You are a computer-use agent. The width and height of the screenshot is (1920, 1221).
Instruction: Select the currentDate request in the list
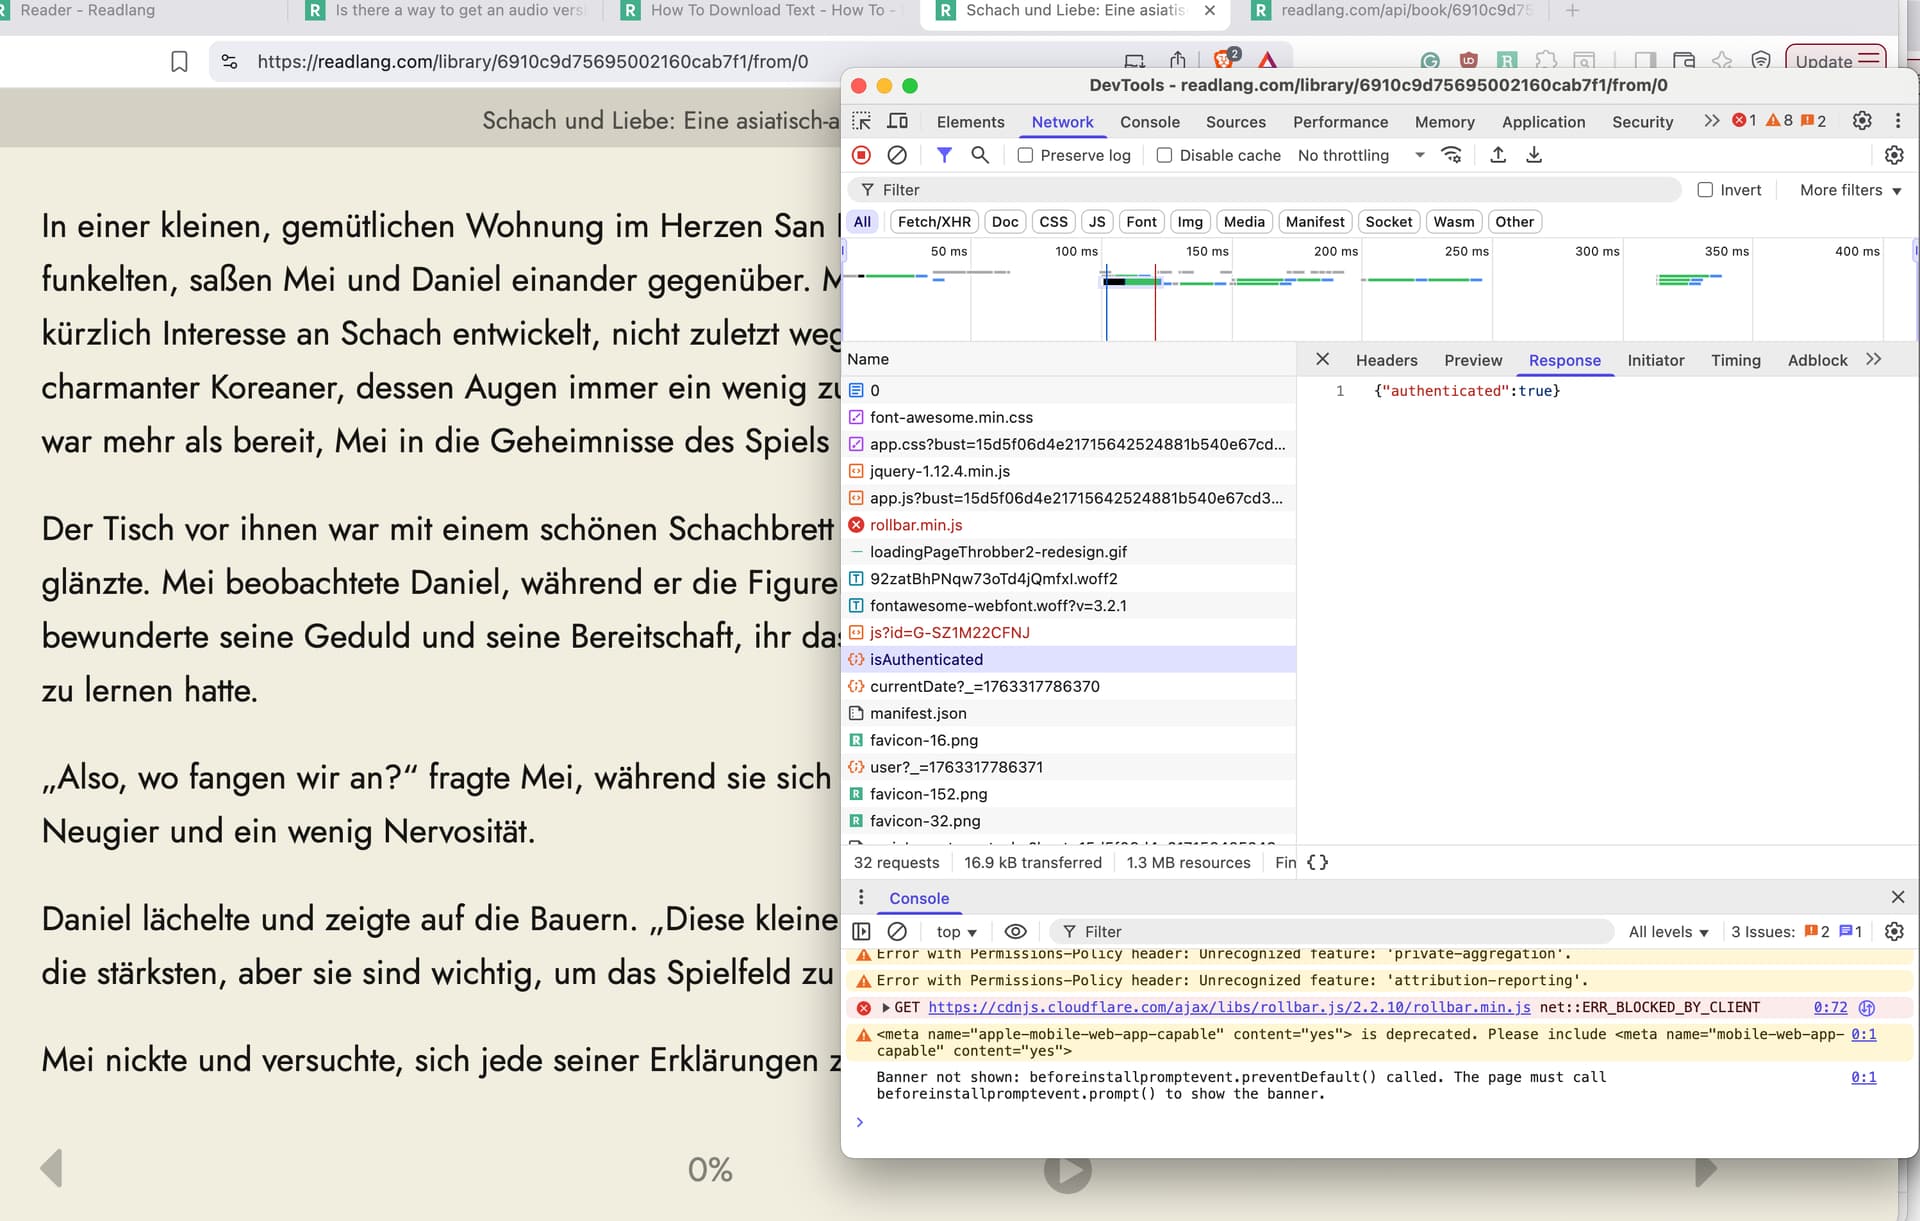coord(984,686)
